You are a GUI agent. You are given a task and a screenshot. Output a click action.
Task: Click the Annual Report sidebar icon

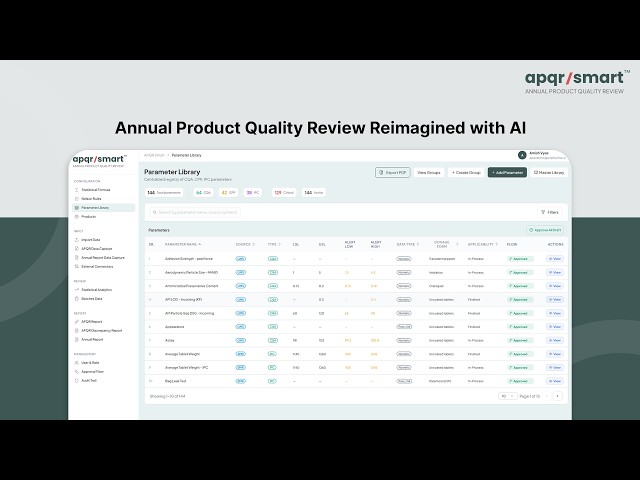pyautogui.click(x=77, y=340)
